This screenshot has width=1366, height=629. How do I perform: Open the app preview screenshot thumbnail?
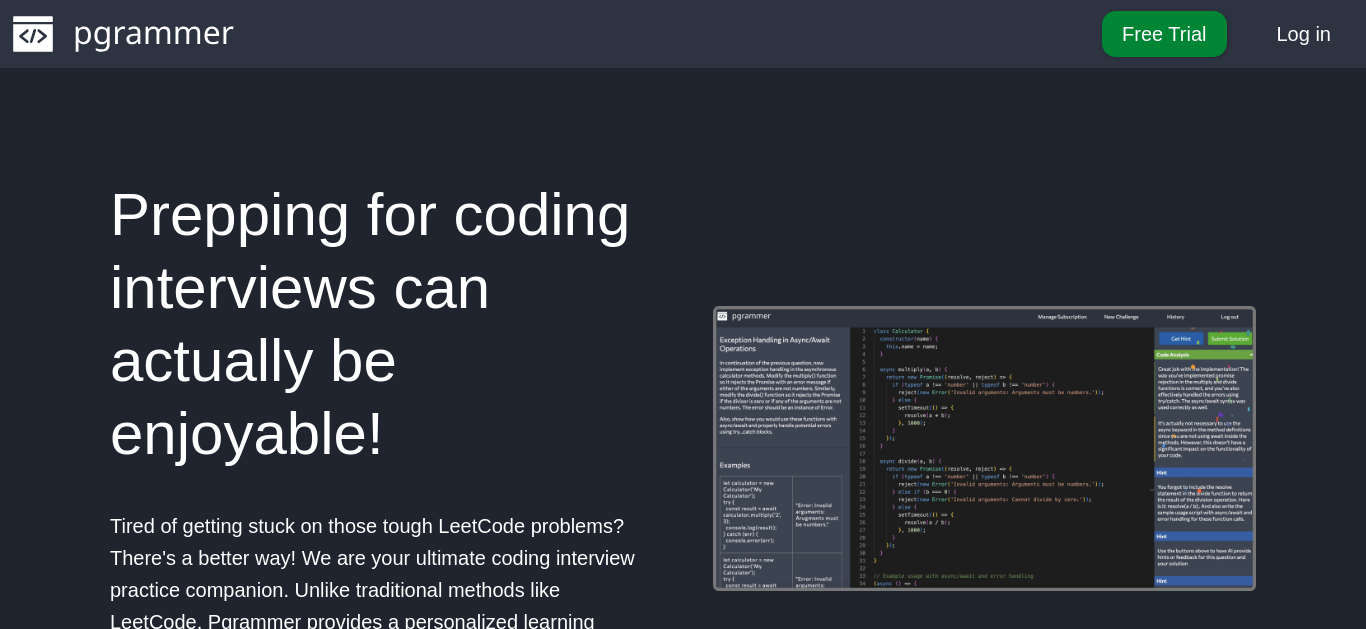coord(984,448)
